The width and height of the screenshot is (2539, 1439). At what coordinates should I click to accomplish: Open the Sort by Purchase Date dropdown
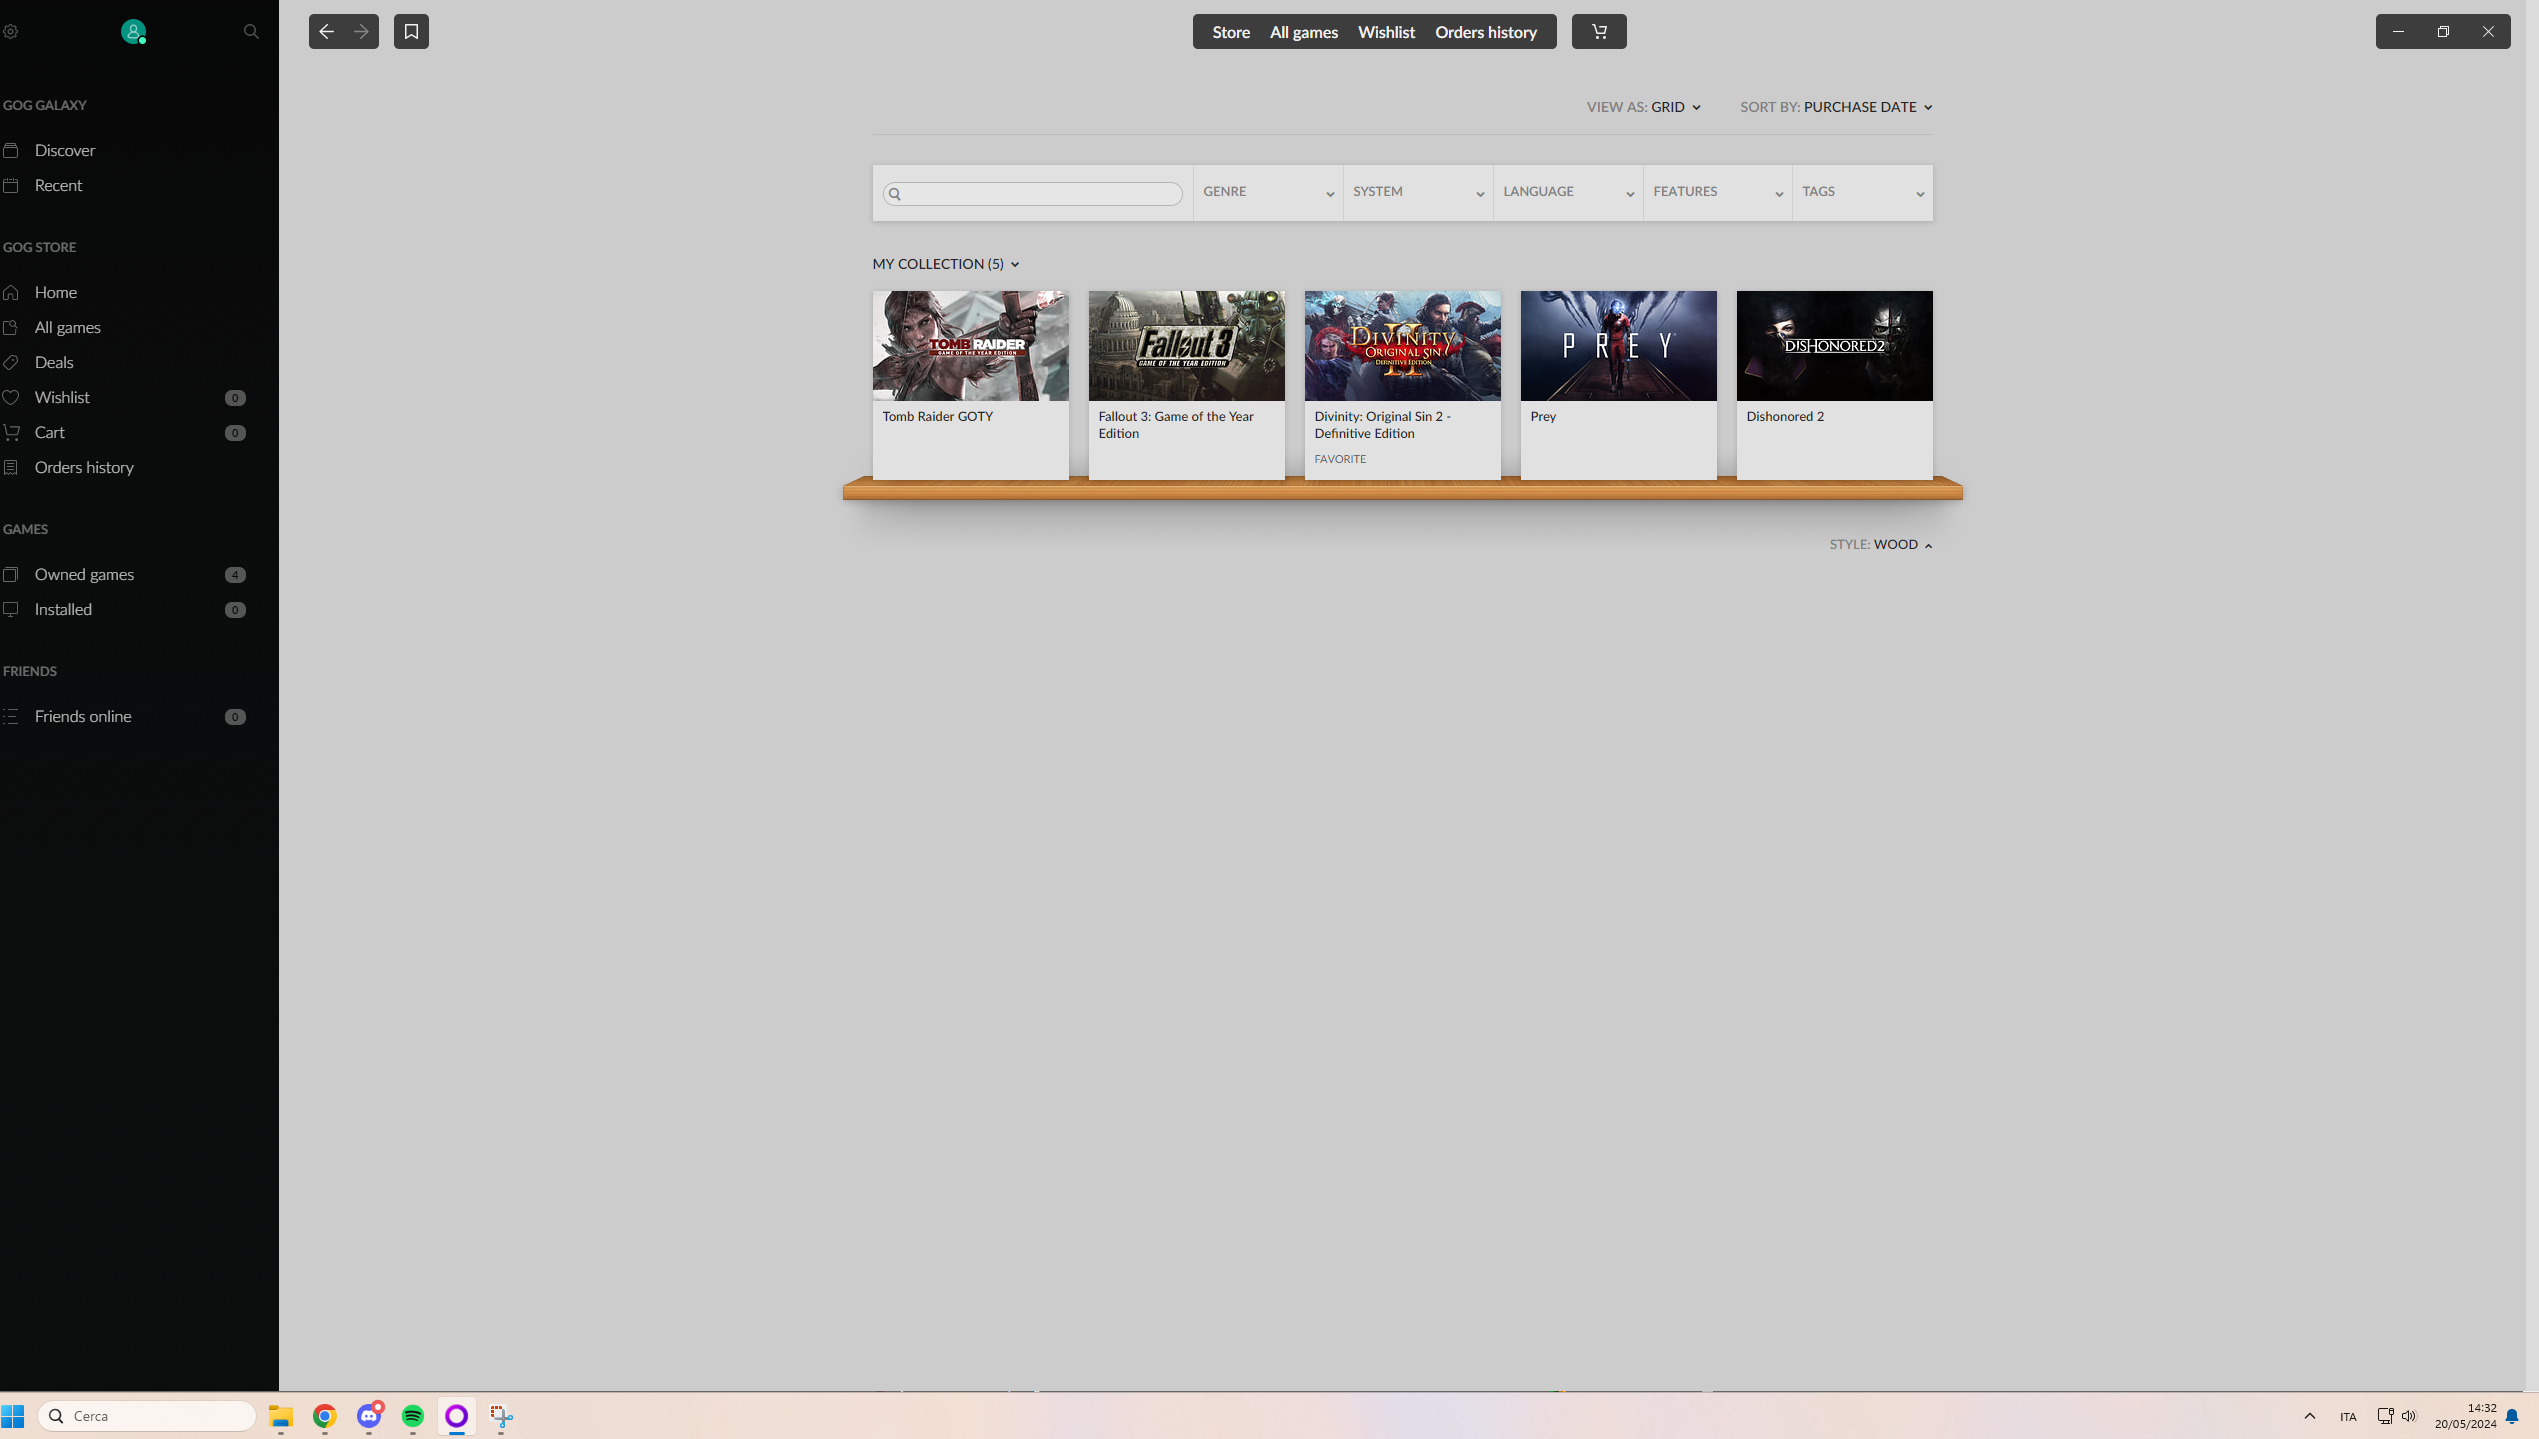click(x=1836, y=107)
